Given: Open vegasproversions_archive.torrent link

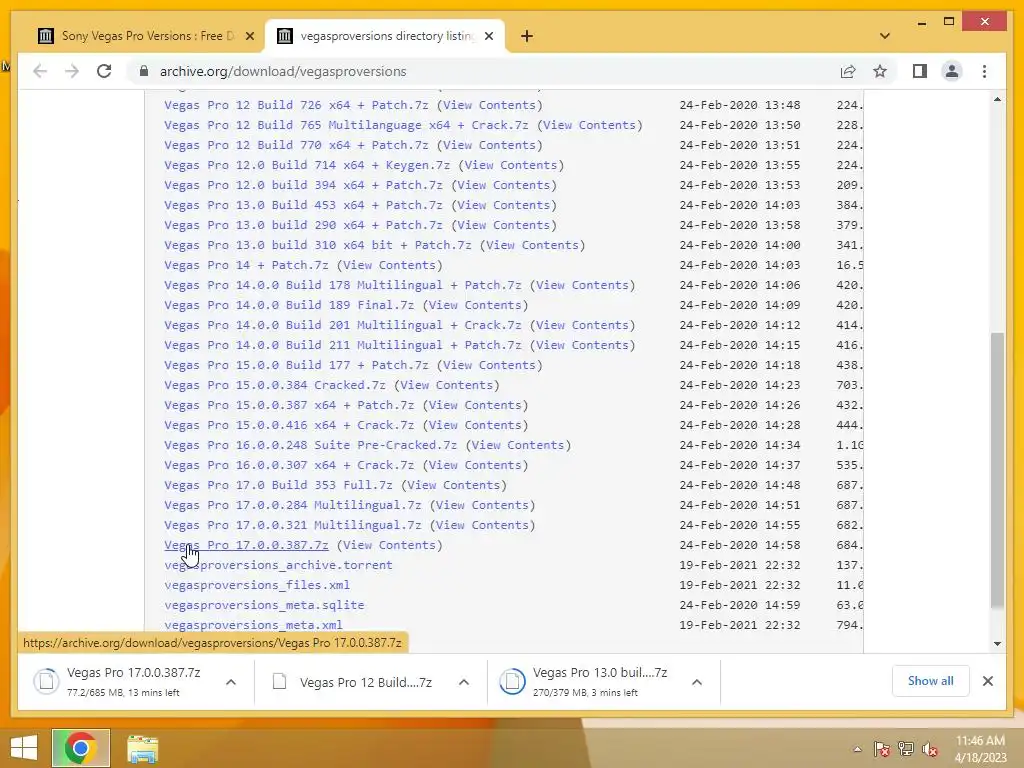Looking at the screenshot, I should [278, 566].
